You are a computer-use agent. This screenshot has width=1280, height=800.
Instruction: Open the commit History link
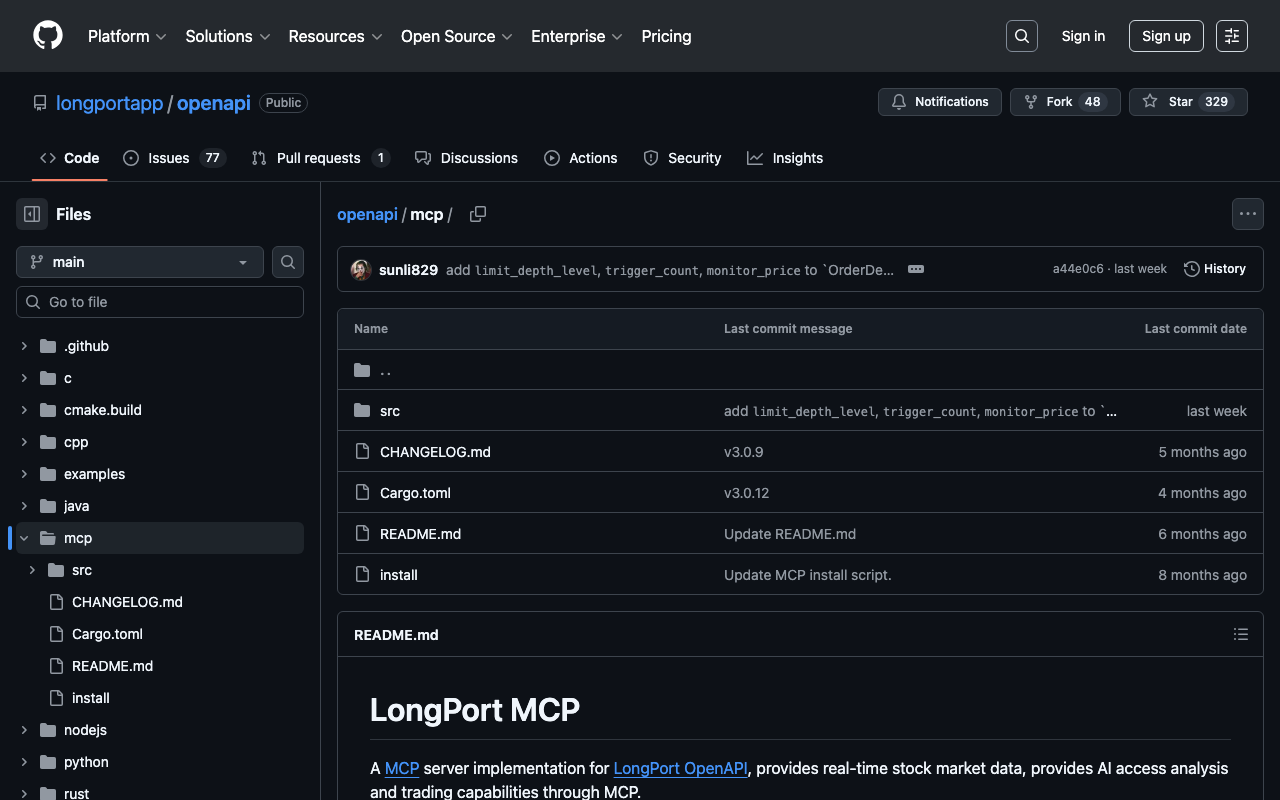1215,269
